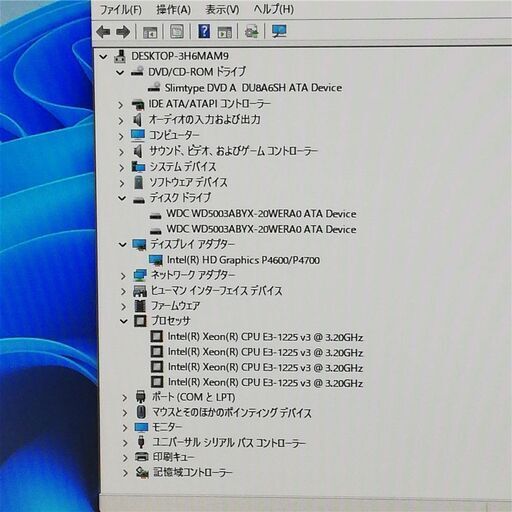
Task: Expand the ネットワーク アダプター node
Action: (123, 276)
